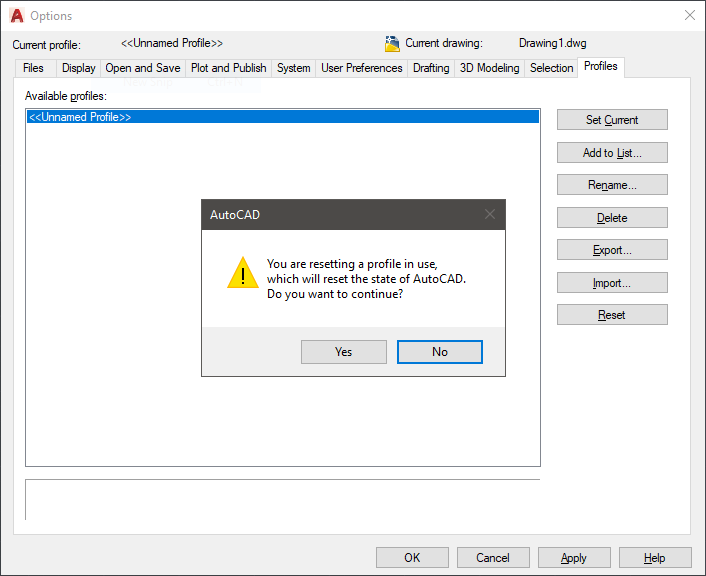Viewport: 706px width, 576px height.
Task: Click the Import profile button
Action: [x=612, y=283]
